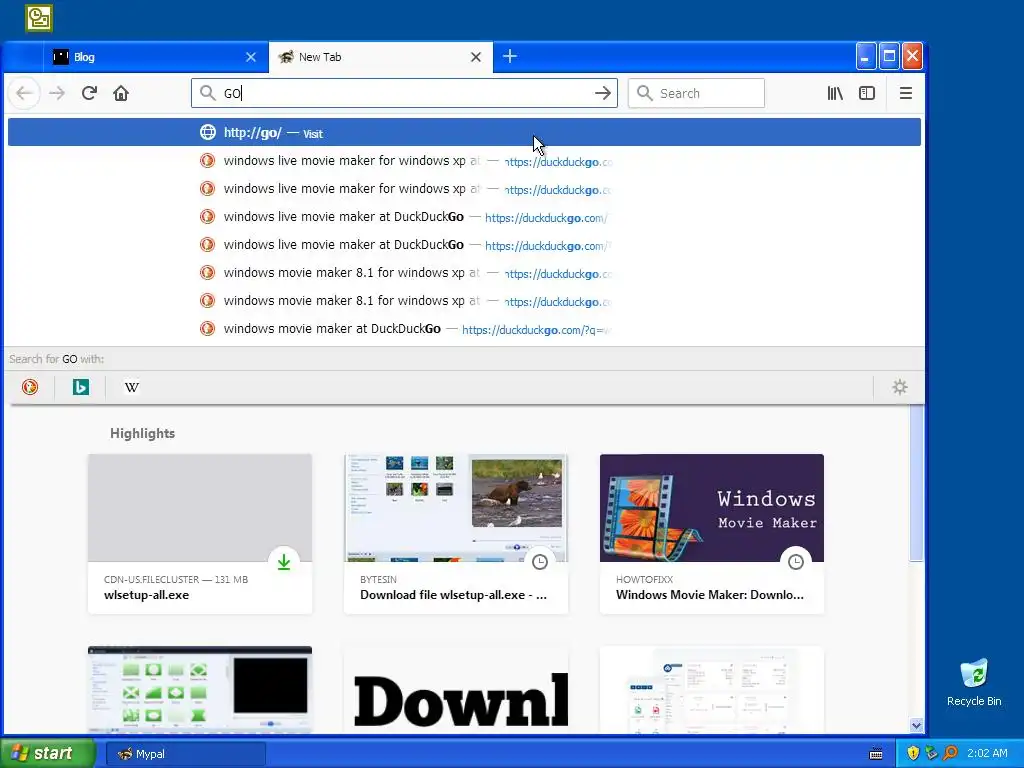Click the scrollbar down arrow

pyautogui.click(x=916, y=726)
